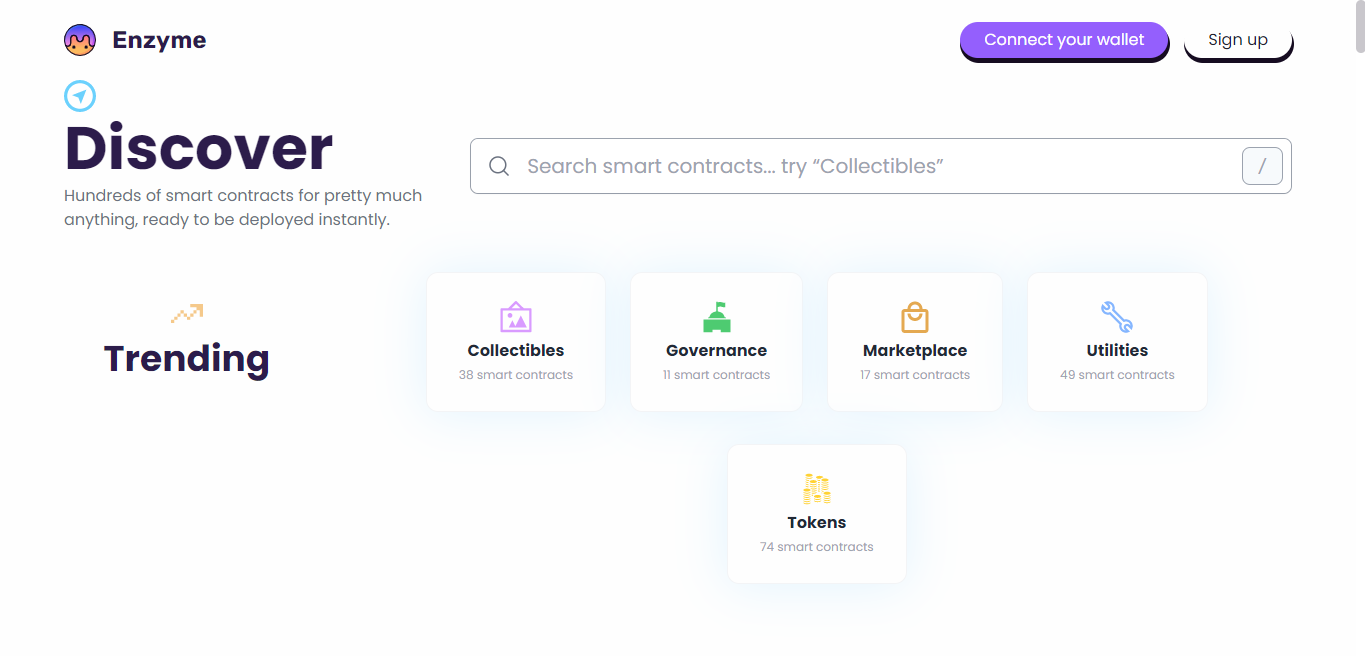
Task: Click the yellow Tokens coin stack icon
Action: pos(817,489)
